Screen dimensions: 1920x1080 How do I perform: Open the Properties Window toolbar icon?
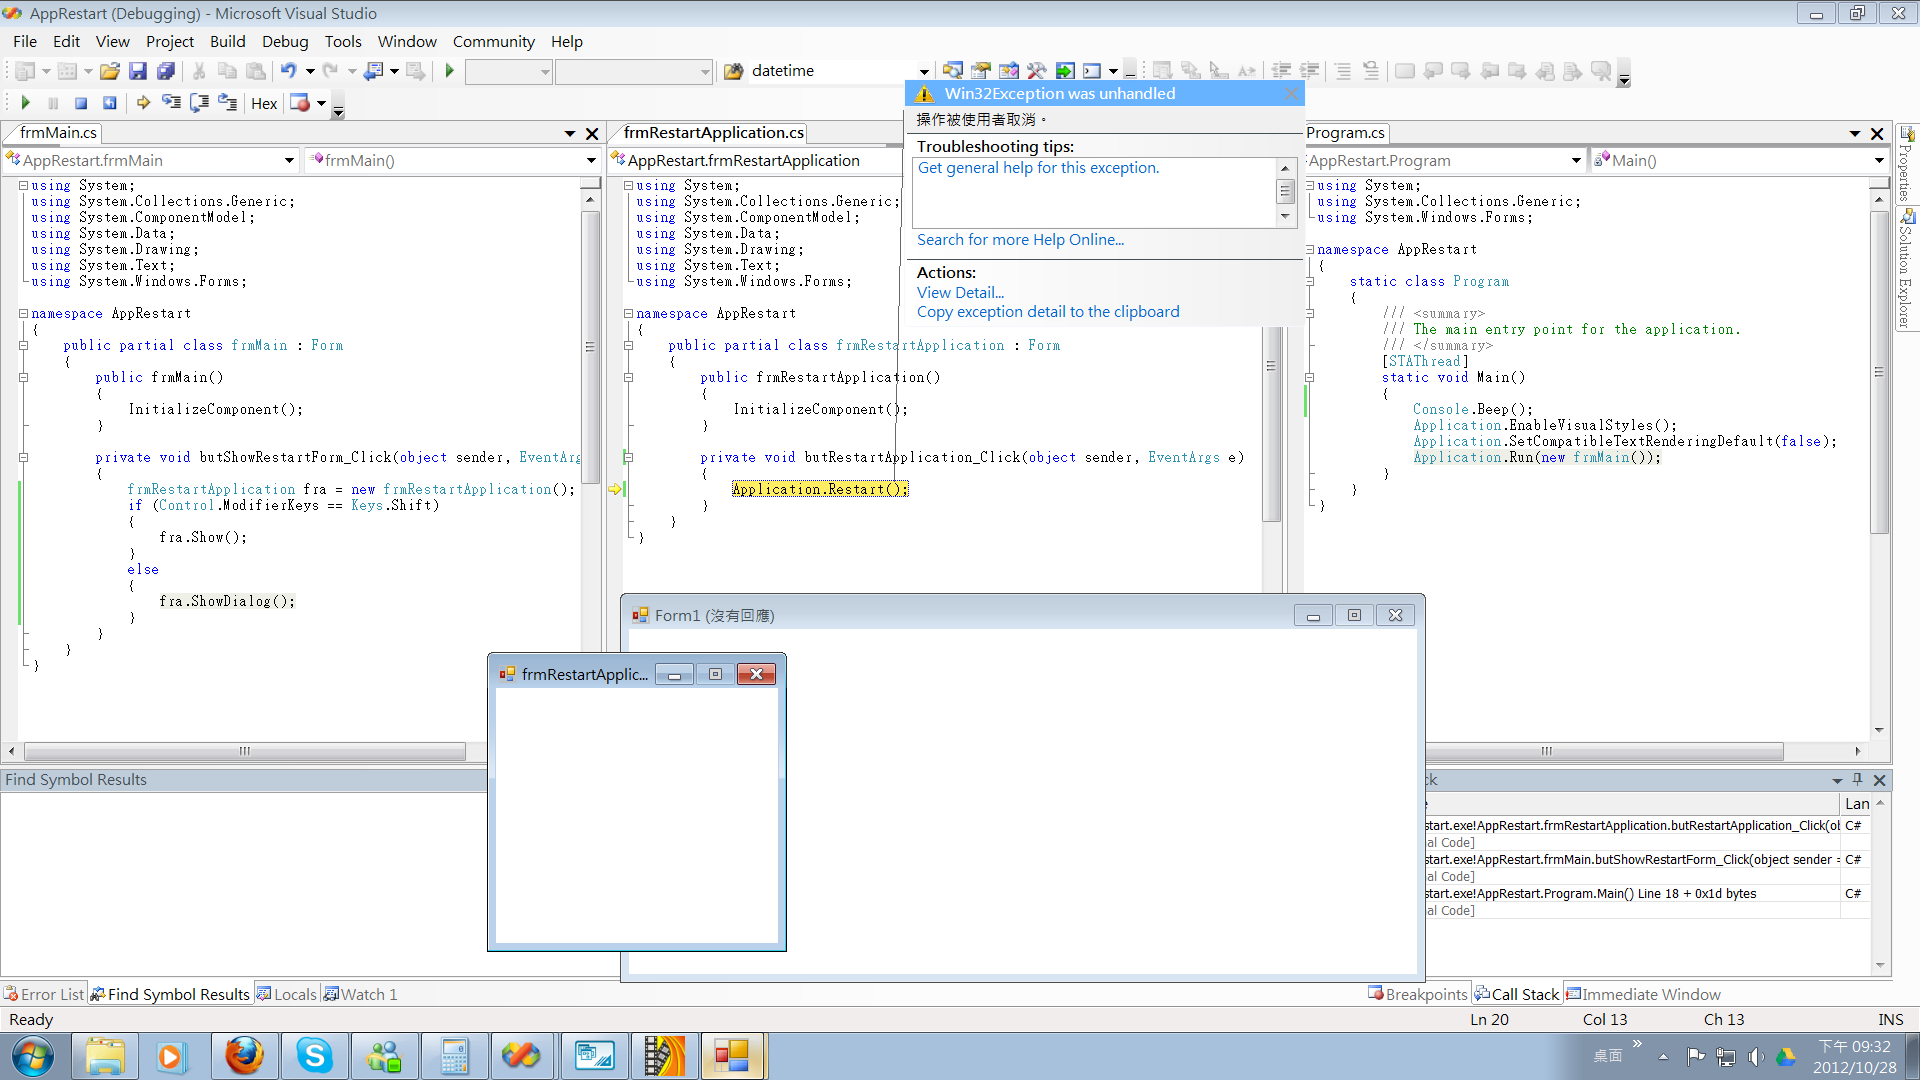(x=981, y=71)
